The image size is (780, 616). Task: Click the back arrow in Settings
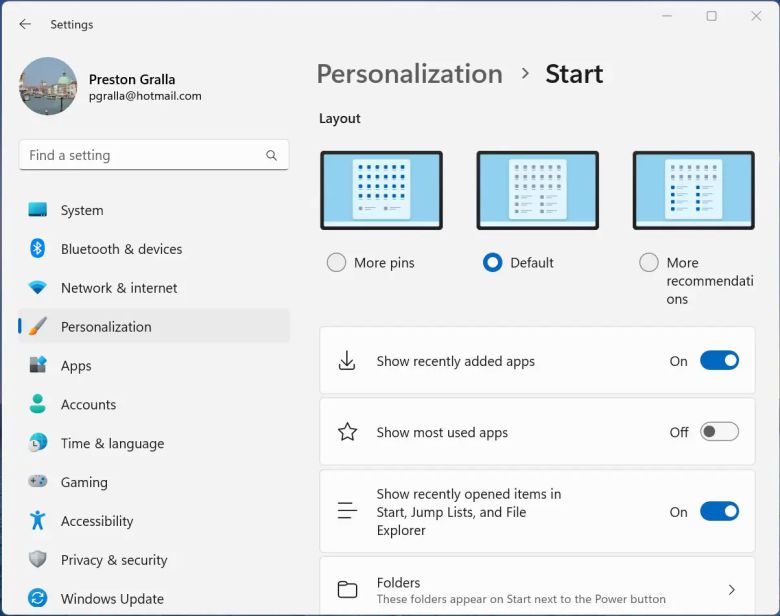[x=25, y=24]
